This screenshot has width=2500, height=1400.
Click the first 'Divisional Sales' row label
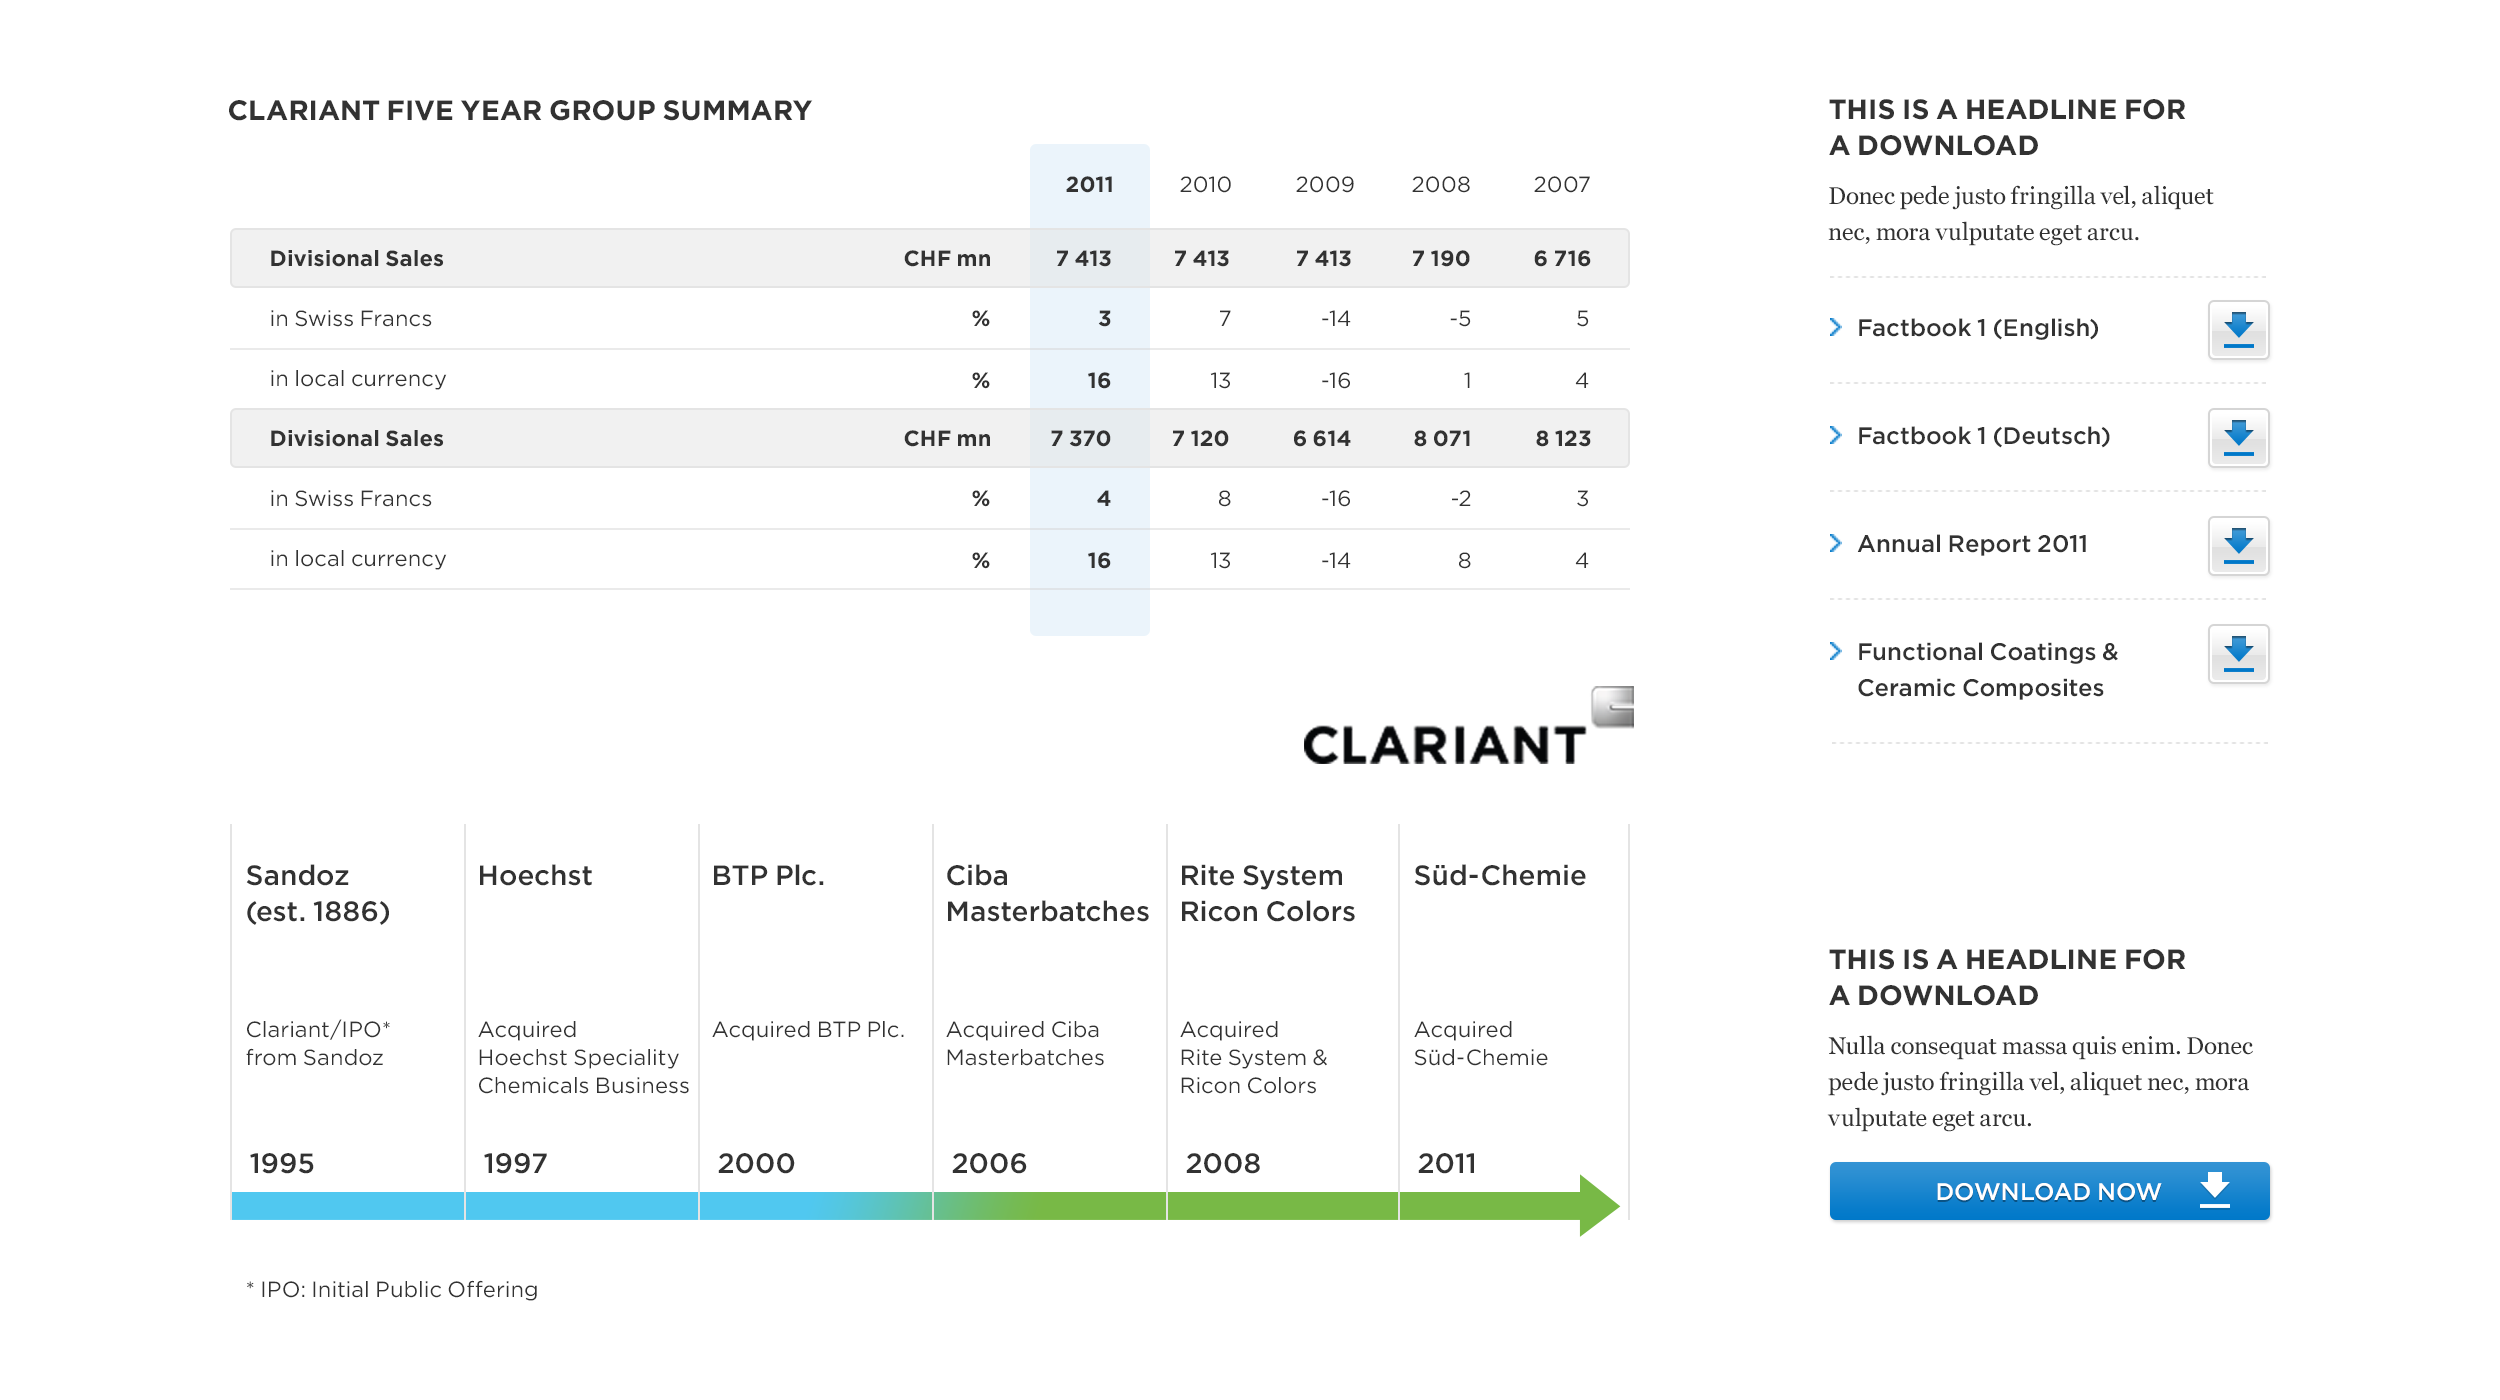[x=356, y=258]
